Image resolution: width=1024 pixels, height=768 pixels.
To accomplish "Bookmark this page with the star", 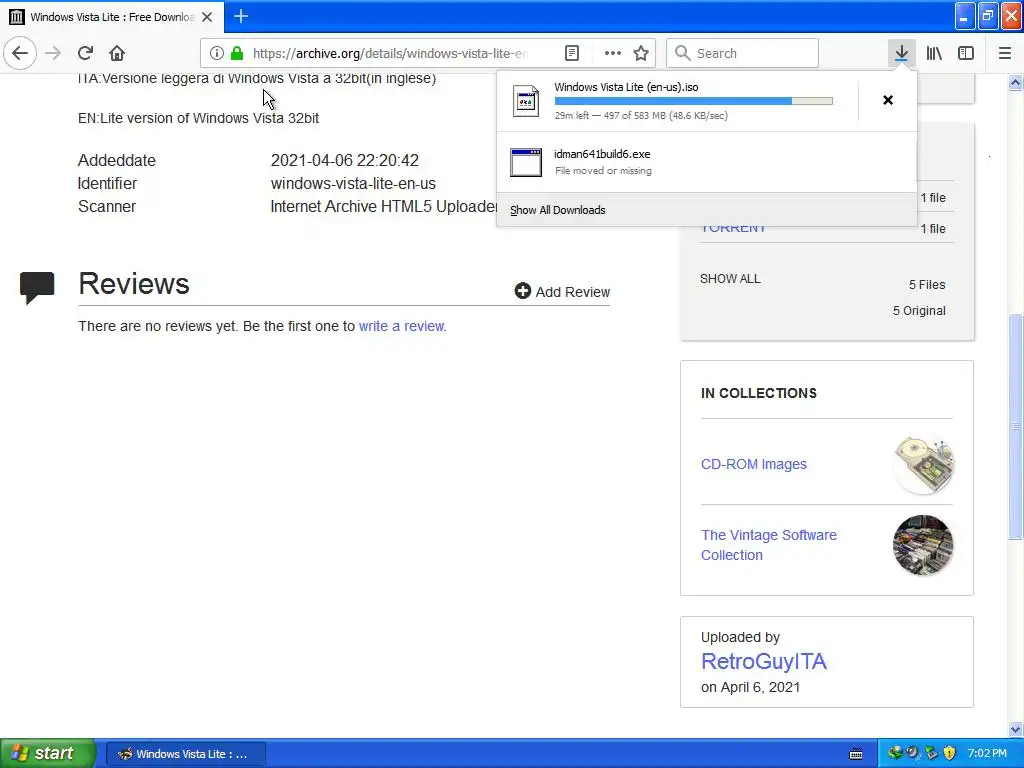I will [x=641, y=53].
